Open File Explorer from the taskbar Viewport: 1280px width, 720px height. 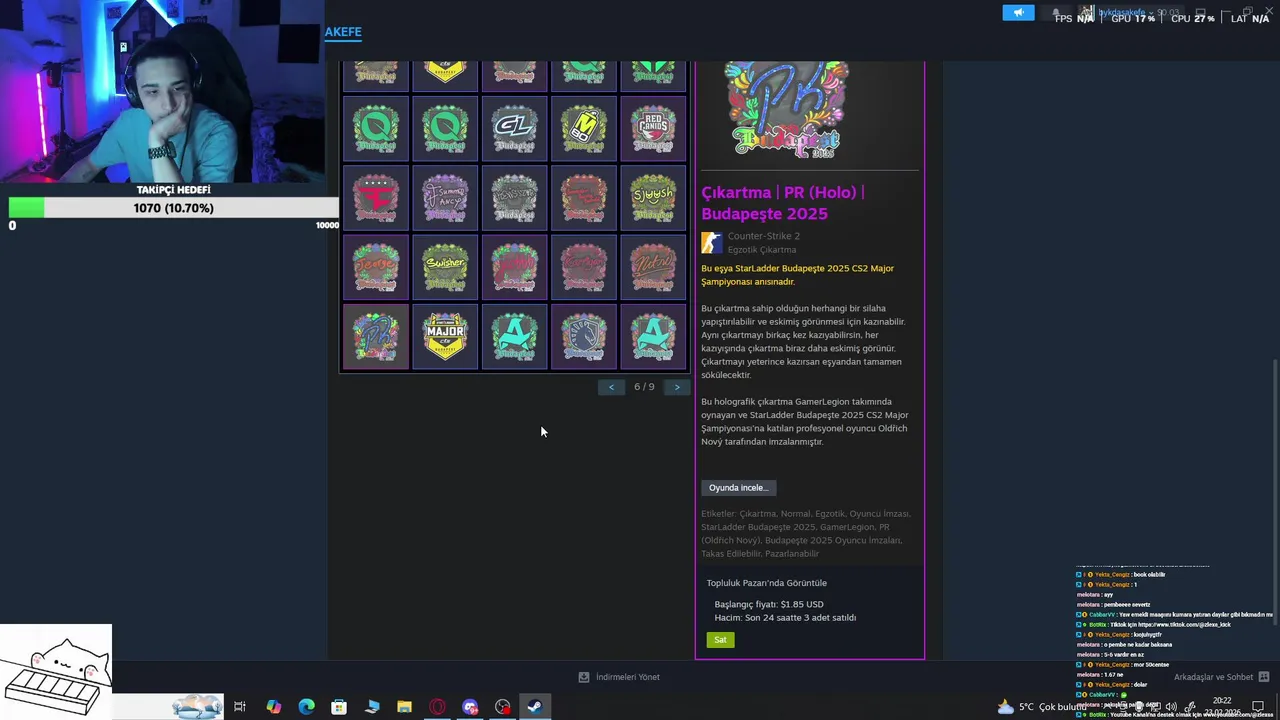404,707
